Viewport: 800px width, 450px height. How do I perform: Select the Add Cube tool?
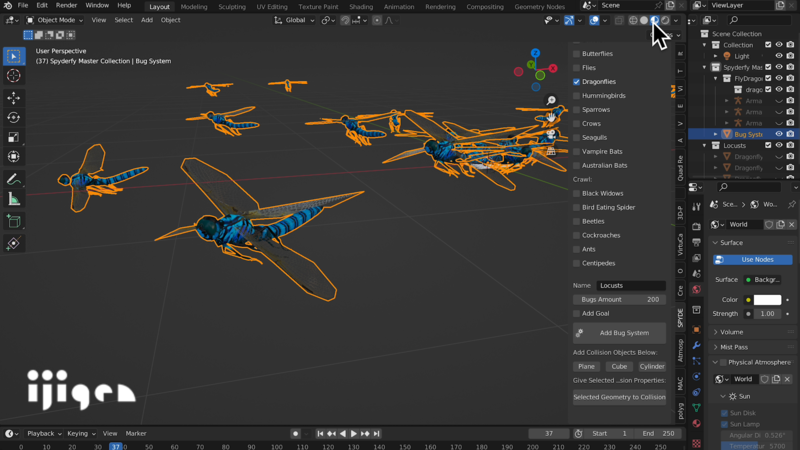14,221
